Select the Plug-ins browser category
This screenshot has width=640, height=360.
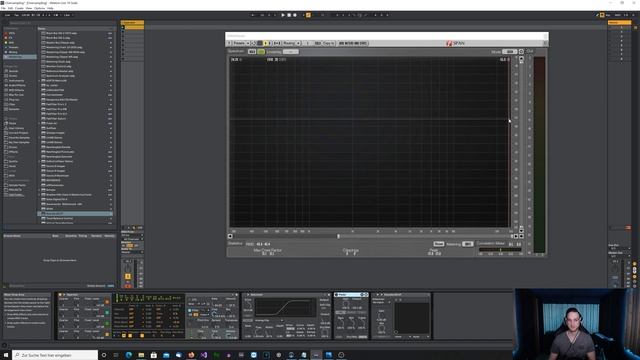pyautogui.click(x=14, y=100)
